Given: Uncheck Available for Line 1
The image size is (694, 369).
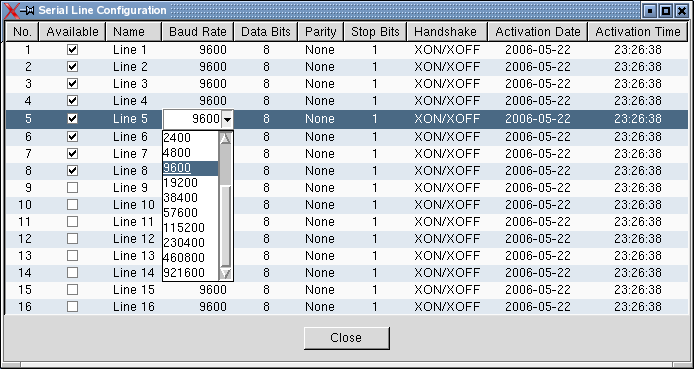Looking at the screenshot, I should (x=72, y=50).
